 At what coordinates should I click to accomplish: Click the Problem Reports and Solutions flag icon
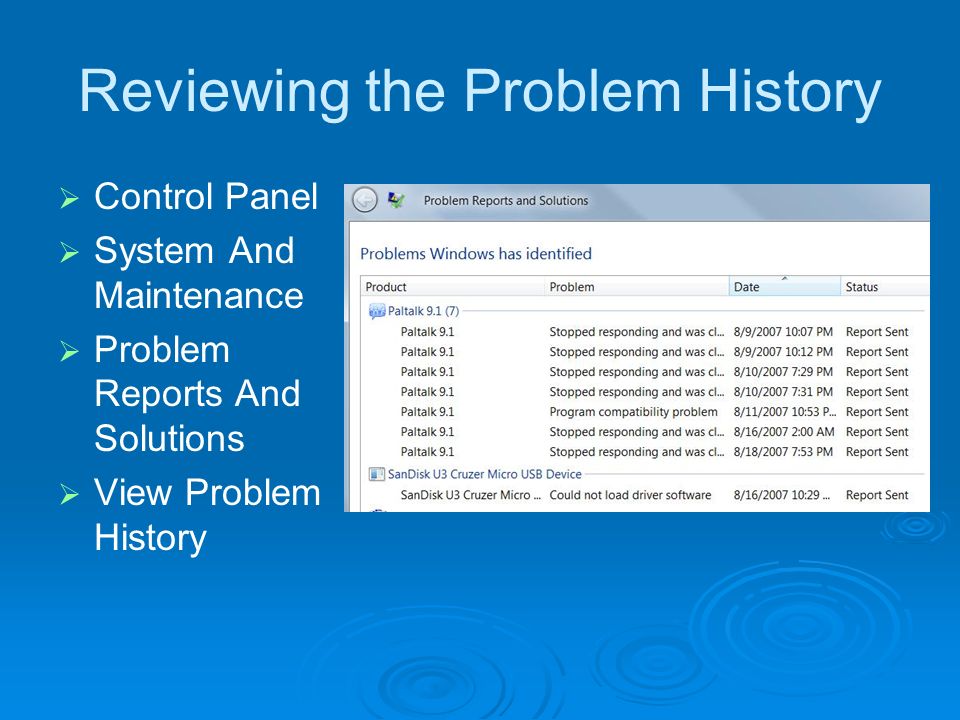point(396,200)
